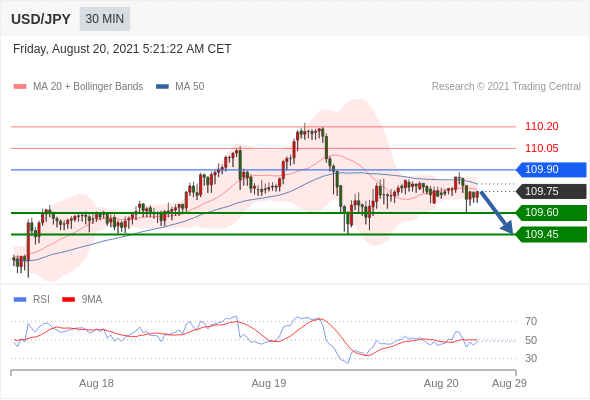590x400 pixels.
Task: Click the 30 MIN timeframe button
Action: point(105,19)
